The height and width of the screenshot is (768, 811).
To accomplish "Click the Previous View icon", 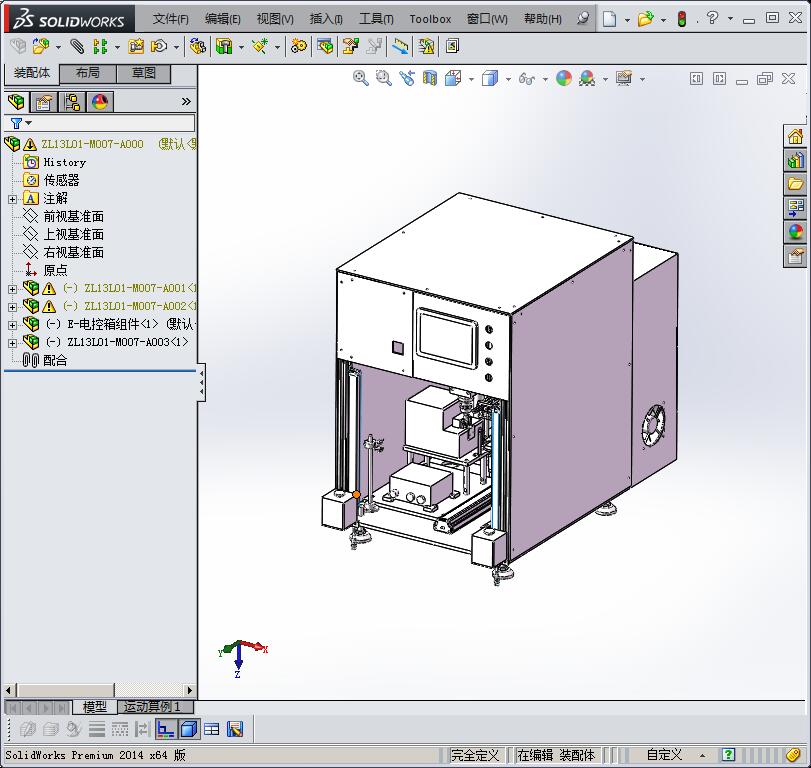I will [x=407, y=79].
